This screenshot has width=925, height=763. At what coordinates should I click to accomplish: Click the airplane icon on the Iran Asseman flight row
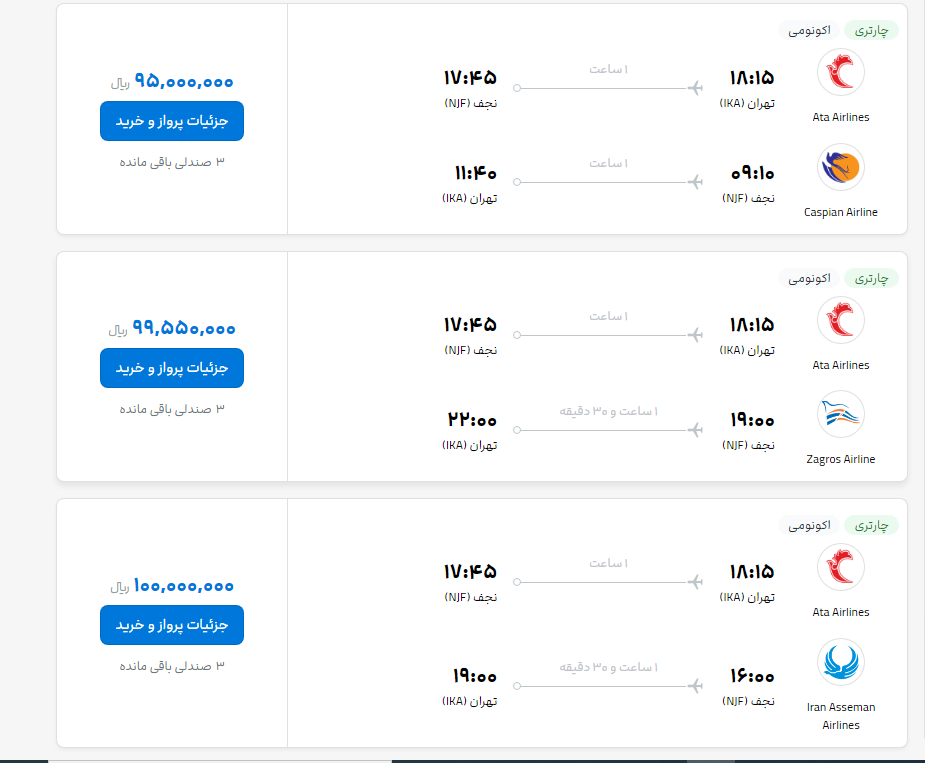(696, 685)
